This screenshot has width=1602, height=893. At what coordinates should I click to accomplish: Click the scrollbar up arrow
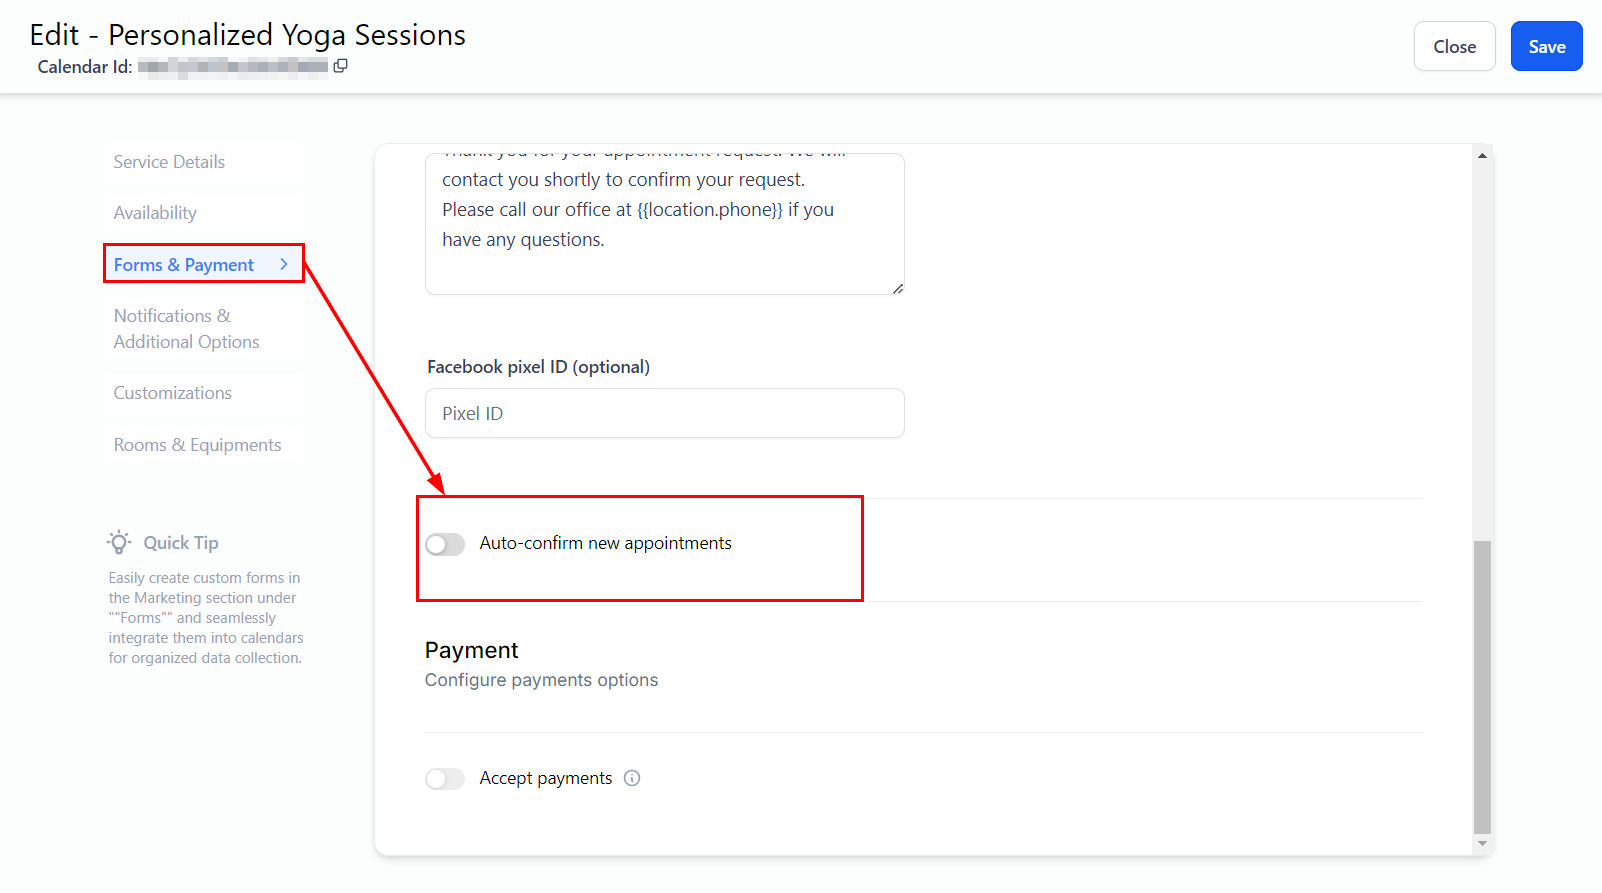click(x=1482, y=155)
